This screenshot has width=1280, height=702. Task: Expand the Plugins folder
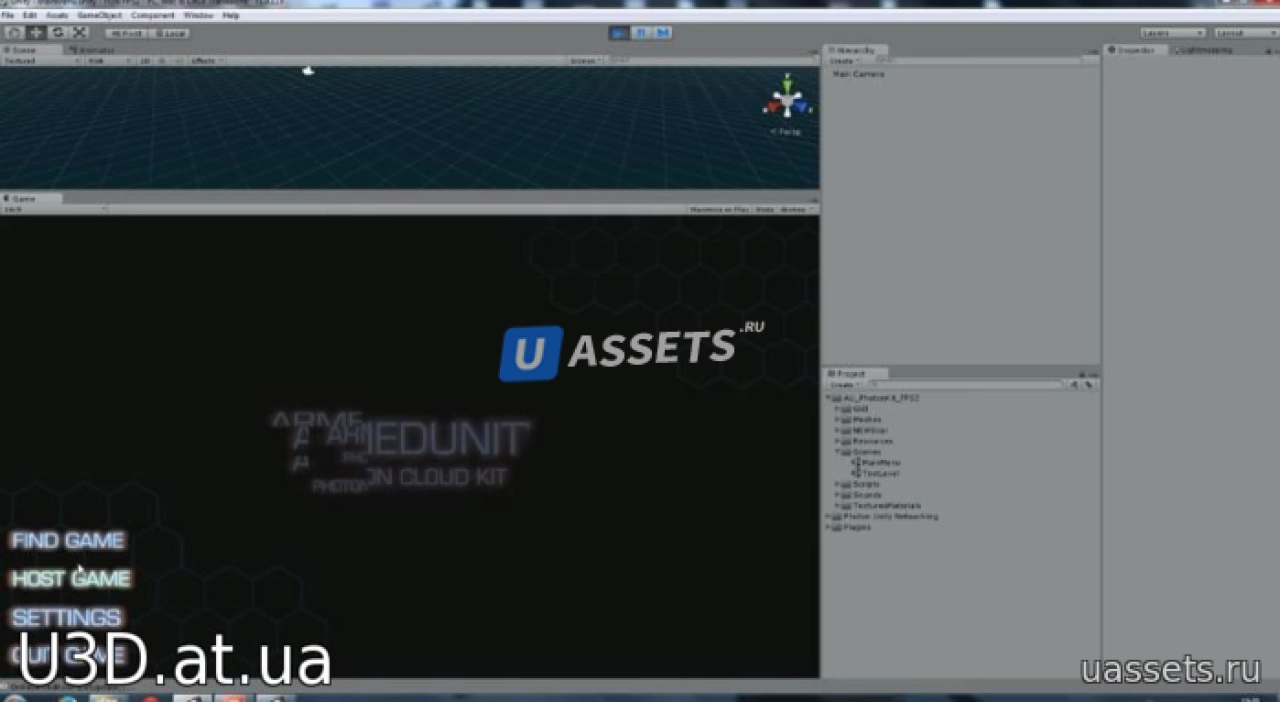tap(828, 527)
